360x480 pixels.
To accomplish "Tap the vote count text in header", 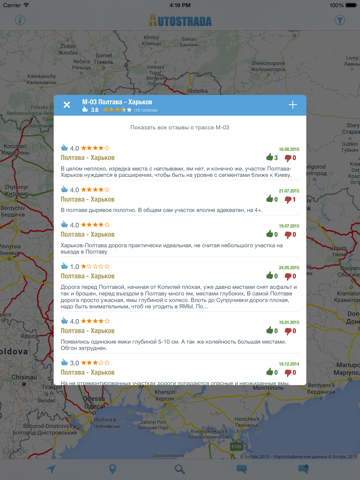I will (x=146, y=110).
